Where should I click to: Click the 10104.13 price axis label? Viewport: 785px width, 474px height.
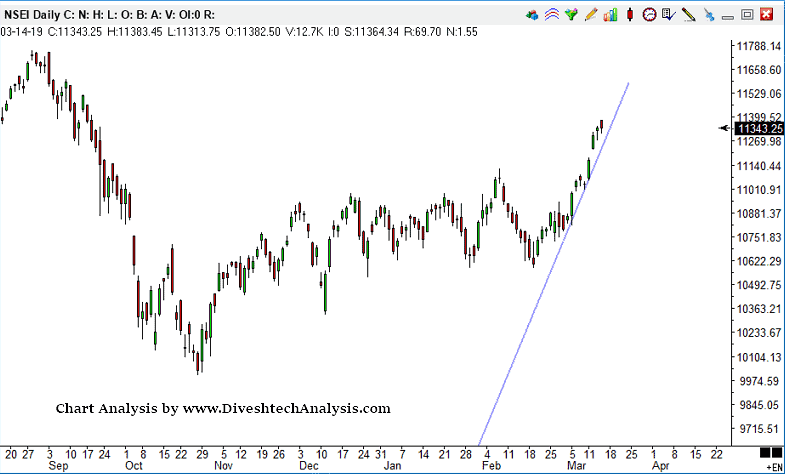tap(759, 357)
